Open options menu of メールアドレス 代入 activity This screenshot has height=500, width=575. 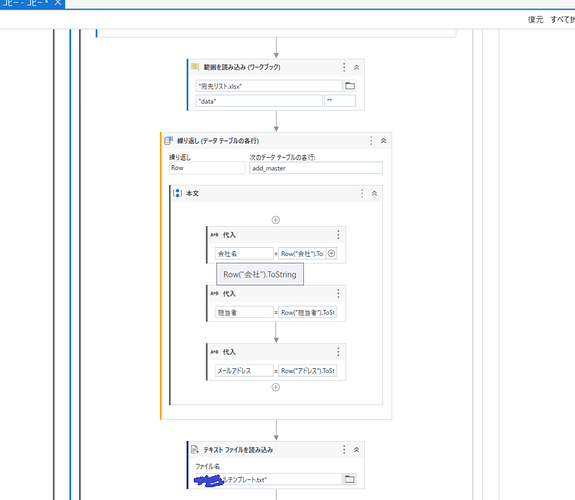(338, 352)
